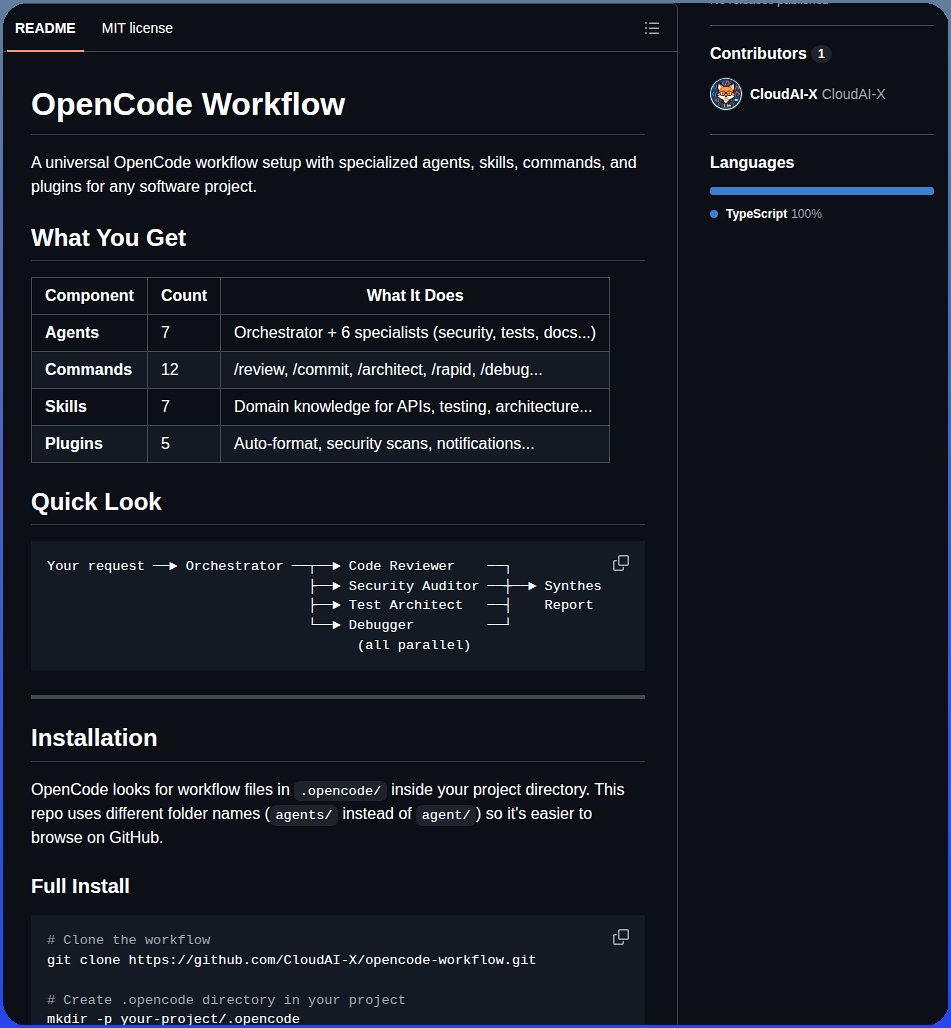Image resolution: width=951 pixels, height=1028 pixels.
Task: Click the OpenCode Workflow heading
Action: (188, 104)
